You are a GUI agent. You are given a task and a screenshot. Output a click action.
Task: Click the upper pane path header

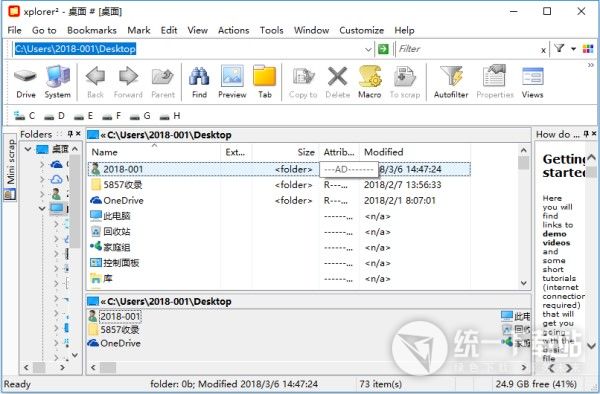click(x=308, y=135)
